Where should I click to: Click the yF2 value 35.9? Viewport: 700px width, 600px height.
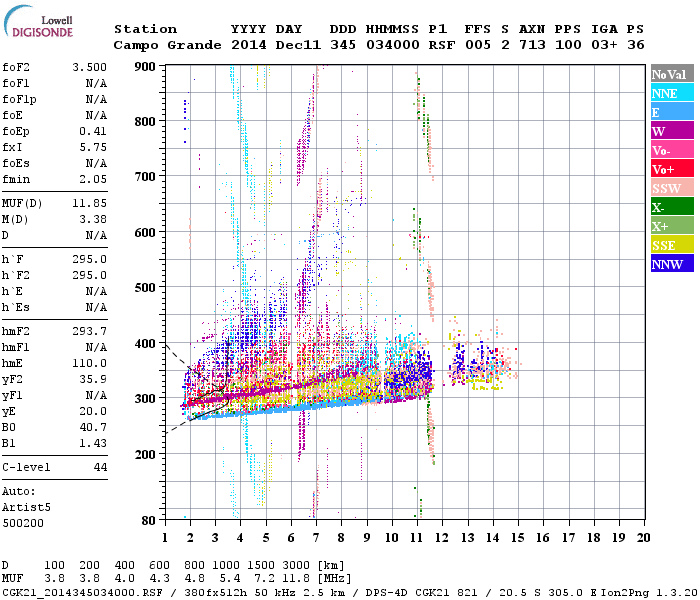click(x=93, y=379)
